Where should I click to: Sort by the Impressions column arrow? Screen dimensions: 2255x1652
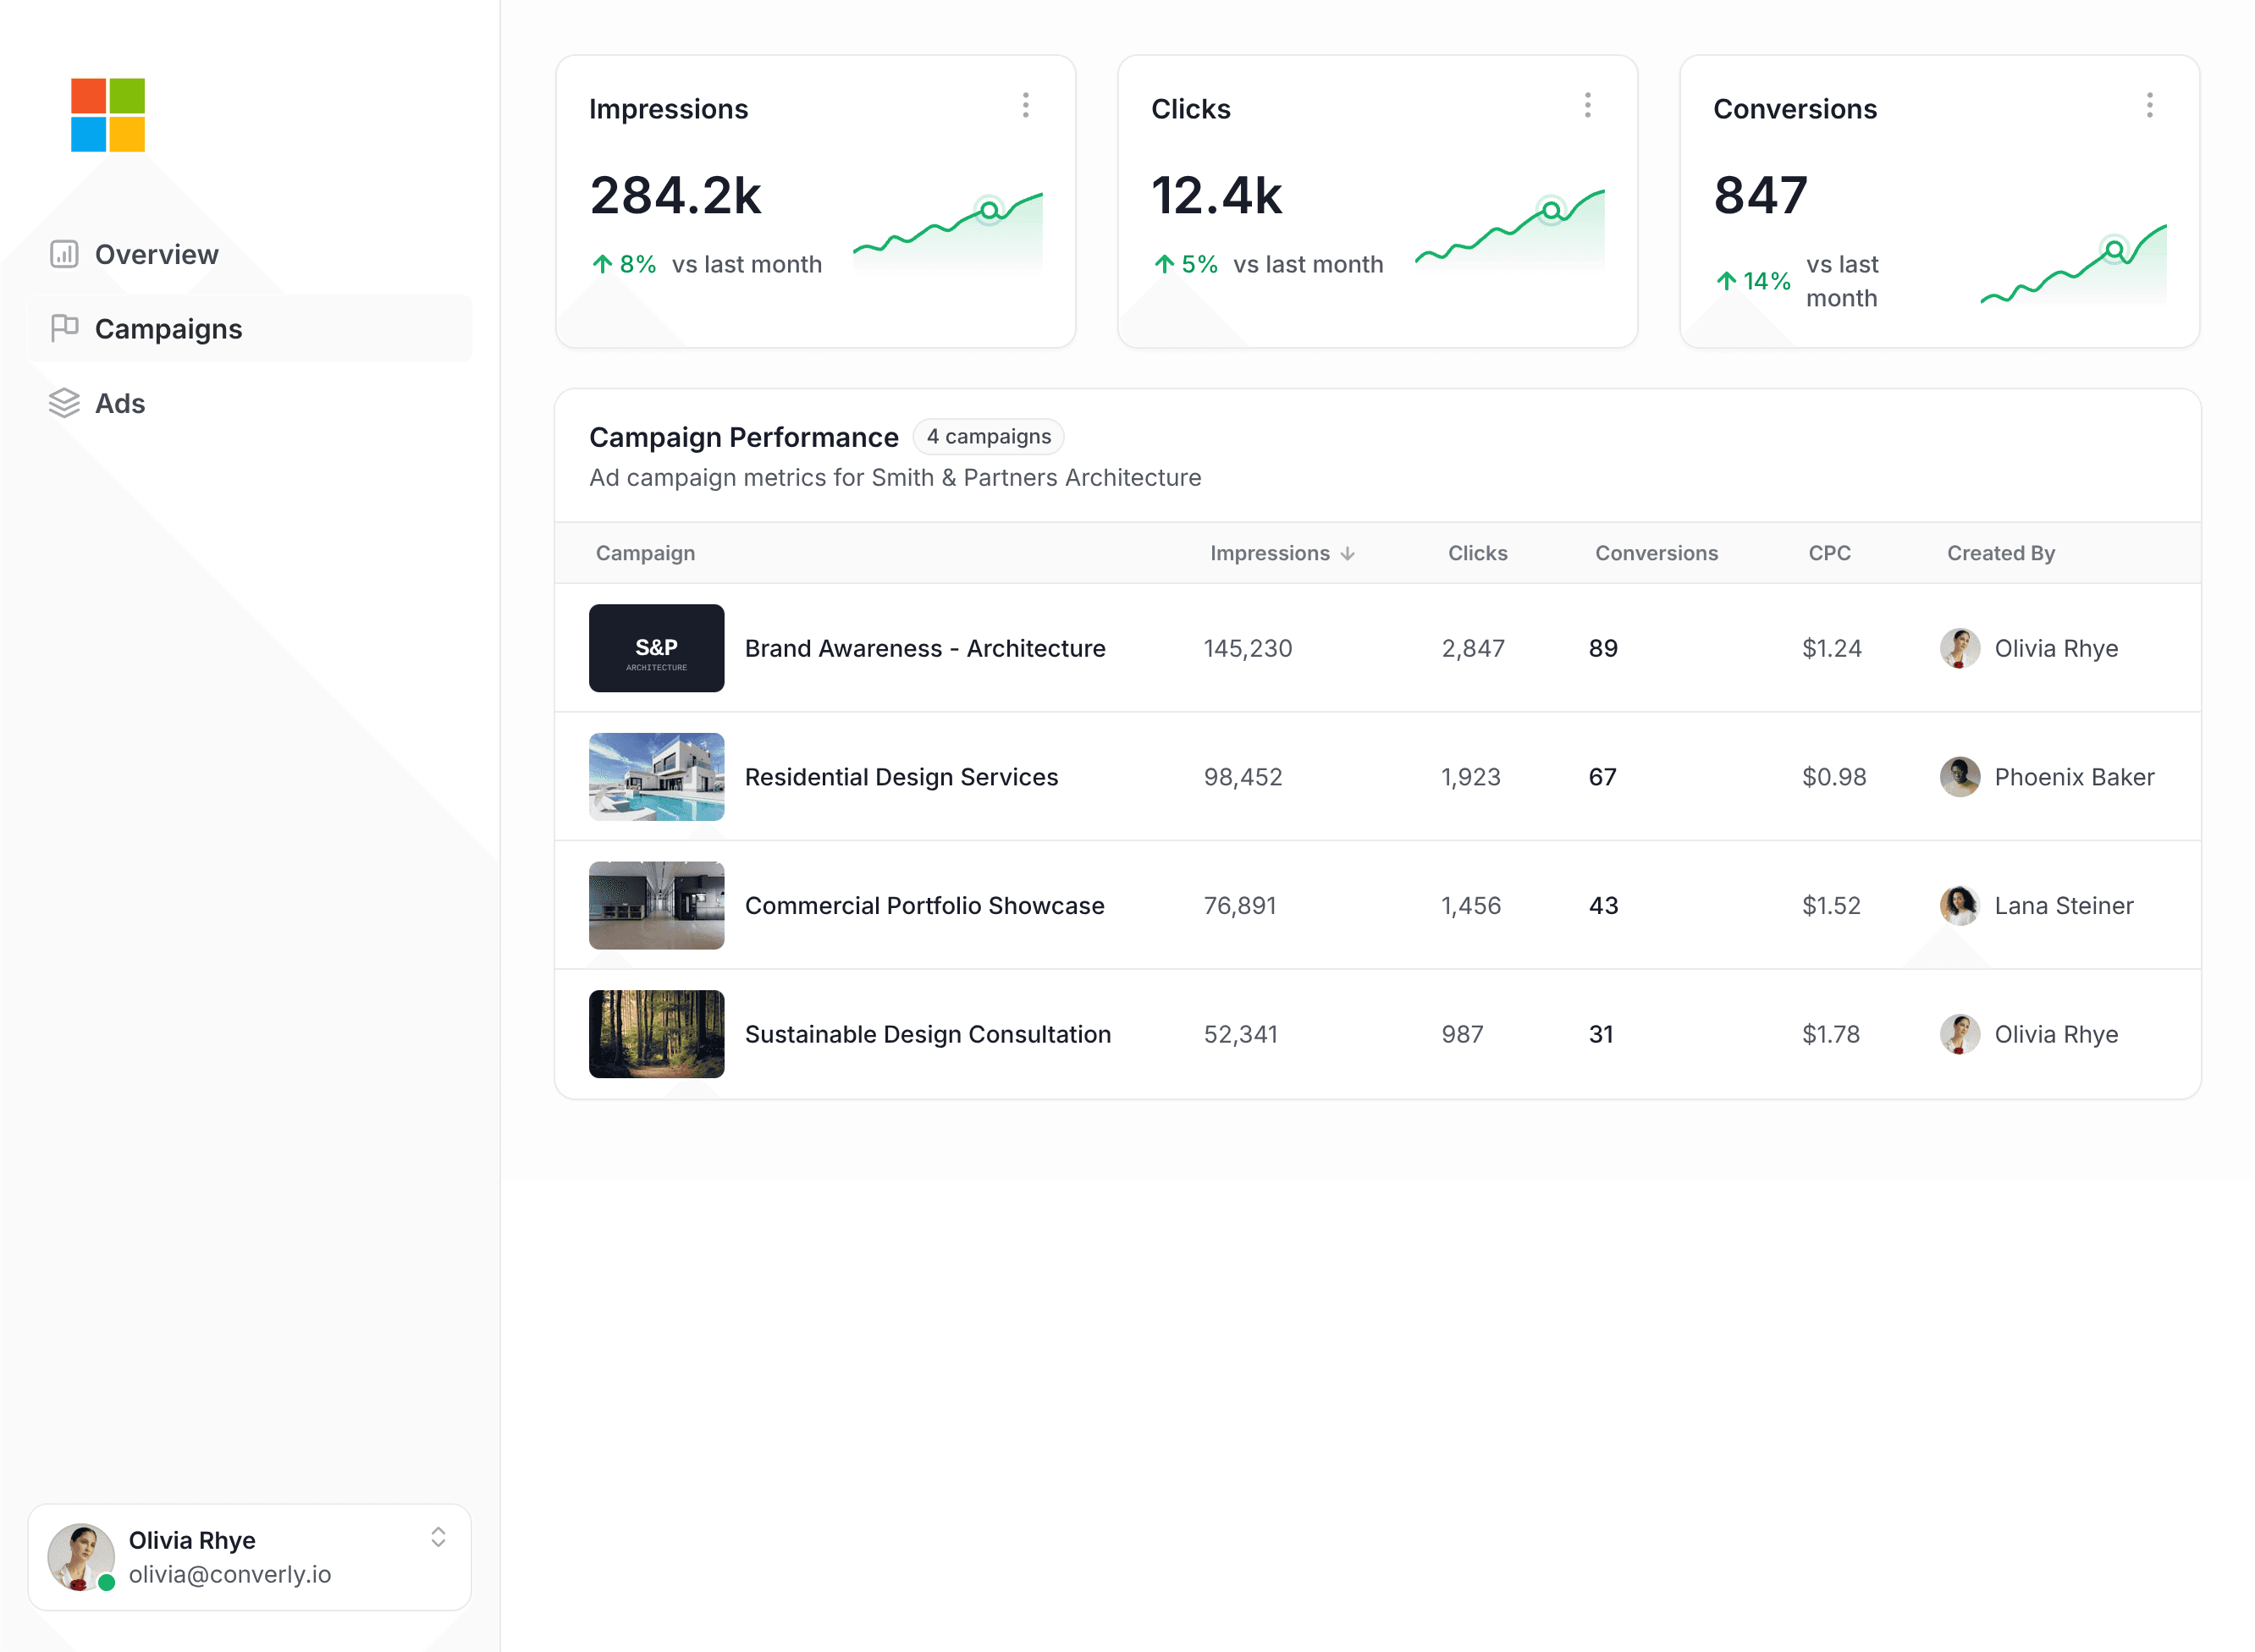point(1347,554)
